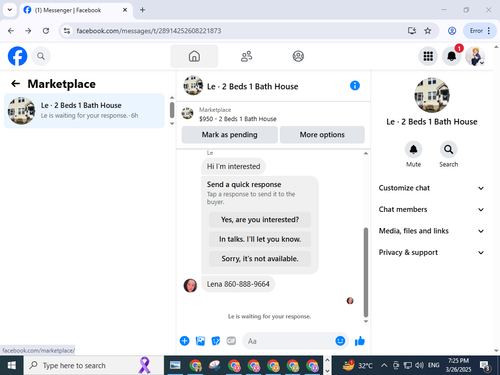Open more actions with the plus icon
Image resolution: width=500 pixels, height=375 pixels.
coord(184,341)
